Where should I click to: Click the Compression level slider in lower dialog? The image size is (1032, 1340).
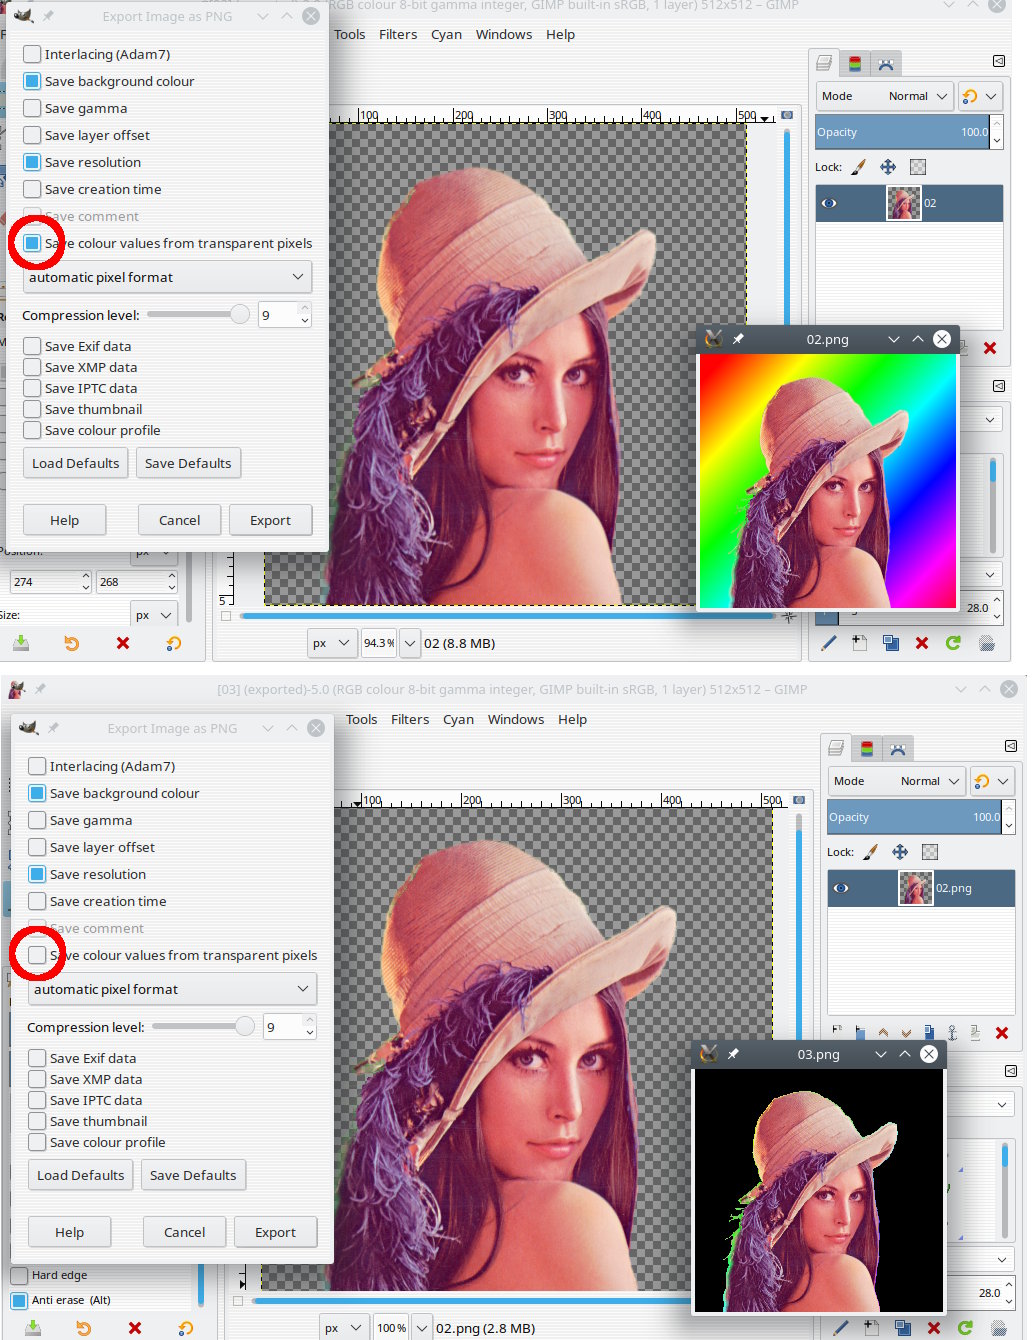[204, 1026]
